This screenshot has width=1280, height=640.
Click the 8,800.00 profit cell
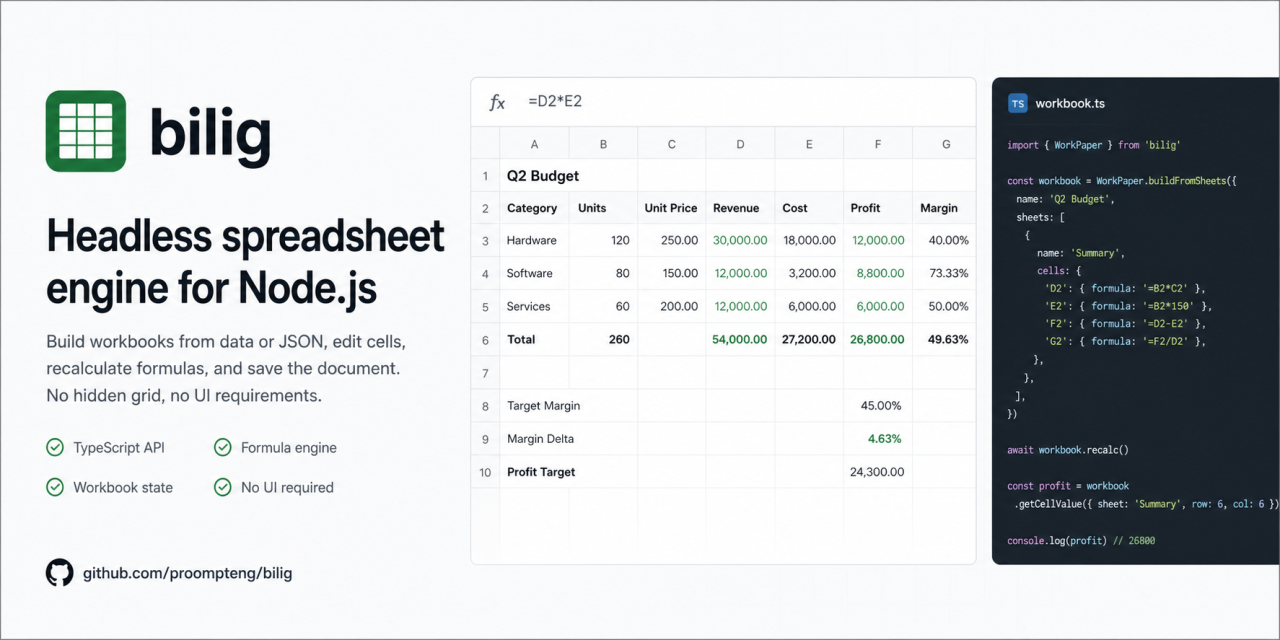(878, 274)
